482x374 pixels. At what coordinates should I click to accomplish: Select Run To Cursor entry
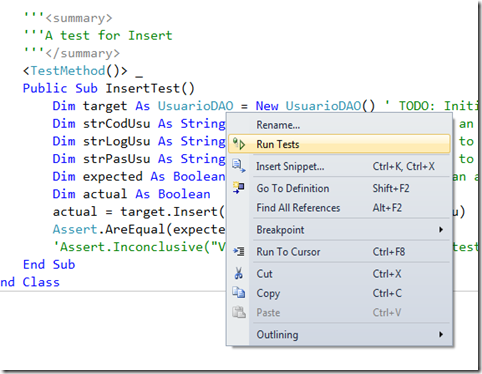339,252
